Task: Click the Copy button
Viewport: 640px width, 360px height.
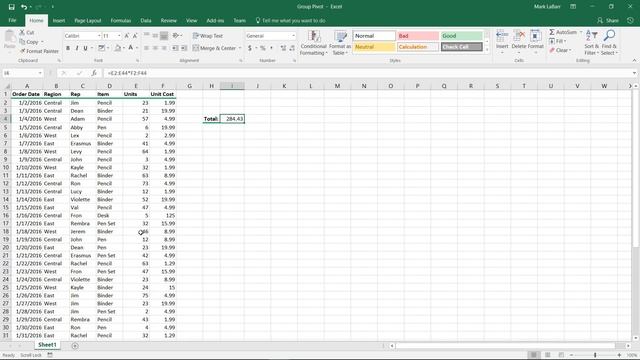Action: [29, 42]
